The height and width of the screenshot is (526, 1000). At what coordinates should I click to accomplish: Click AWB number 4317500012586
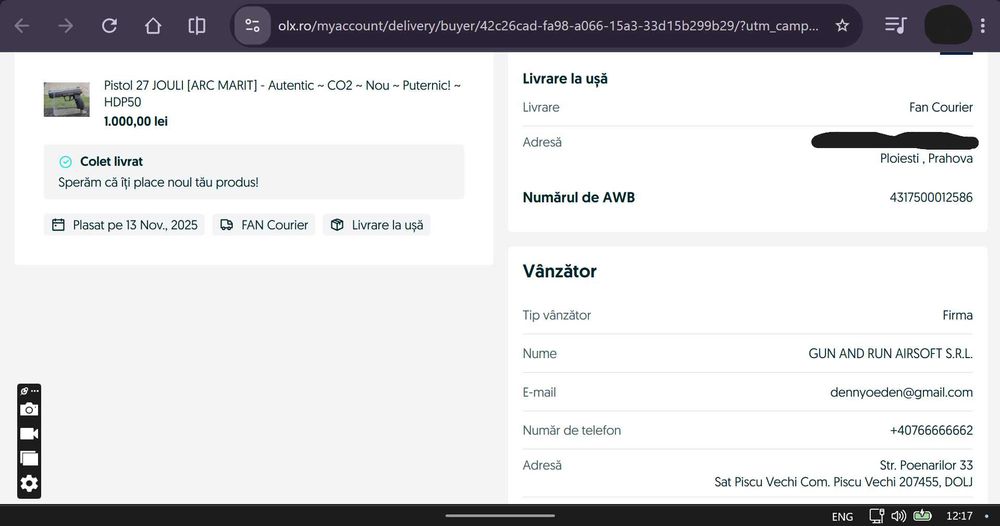point(930,197)
